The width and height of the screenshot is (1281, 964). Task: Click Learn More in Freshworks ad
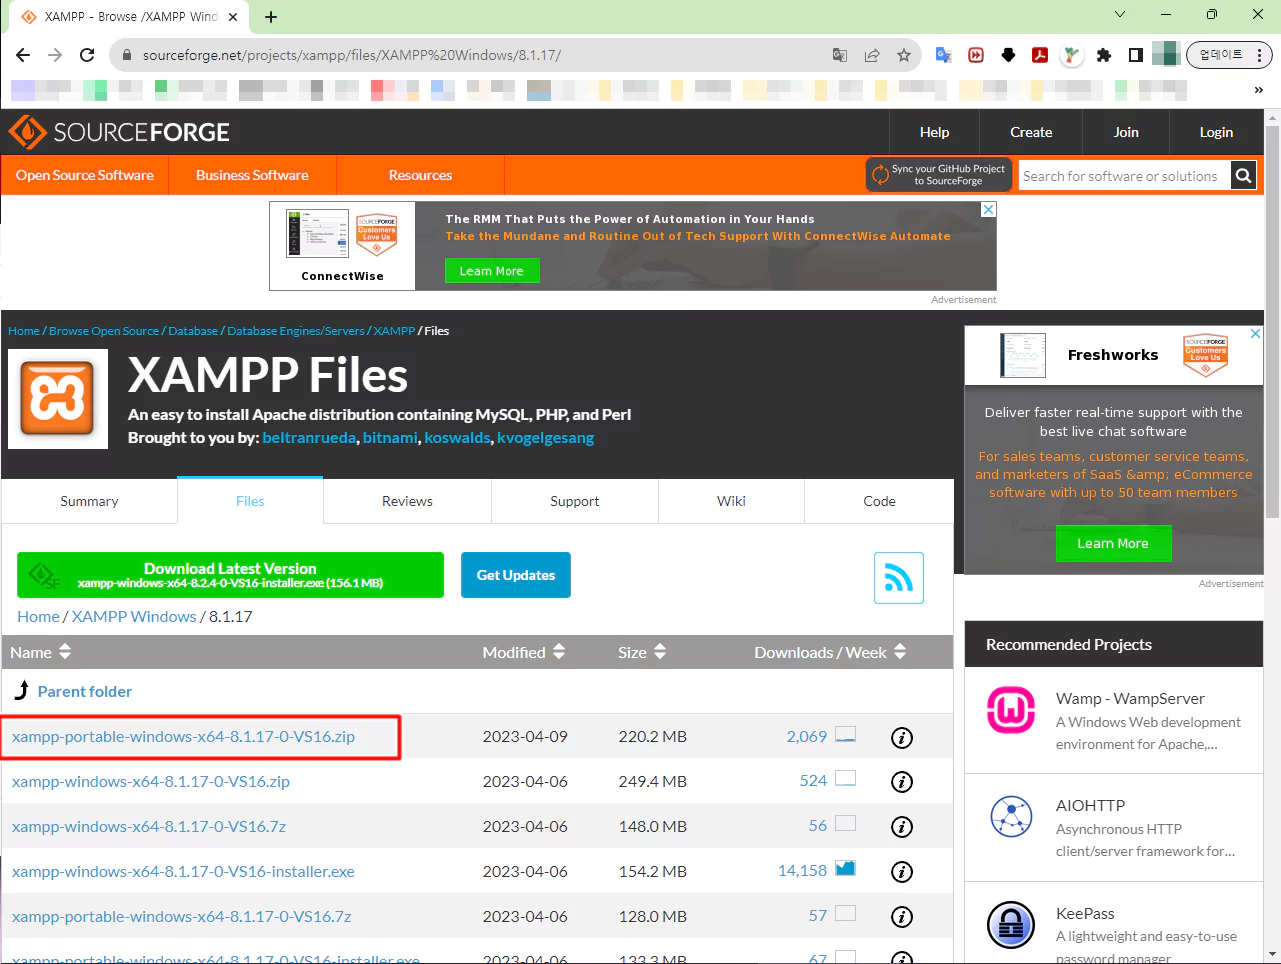[1113, 543]
